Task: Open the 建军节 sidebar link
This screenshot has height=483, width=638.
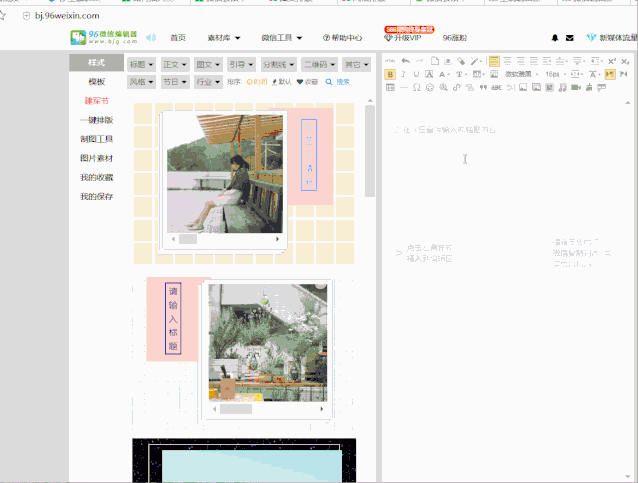Action: 96,101
